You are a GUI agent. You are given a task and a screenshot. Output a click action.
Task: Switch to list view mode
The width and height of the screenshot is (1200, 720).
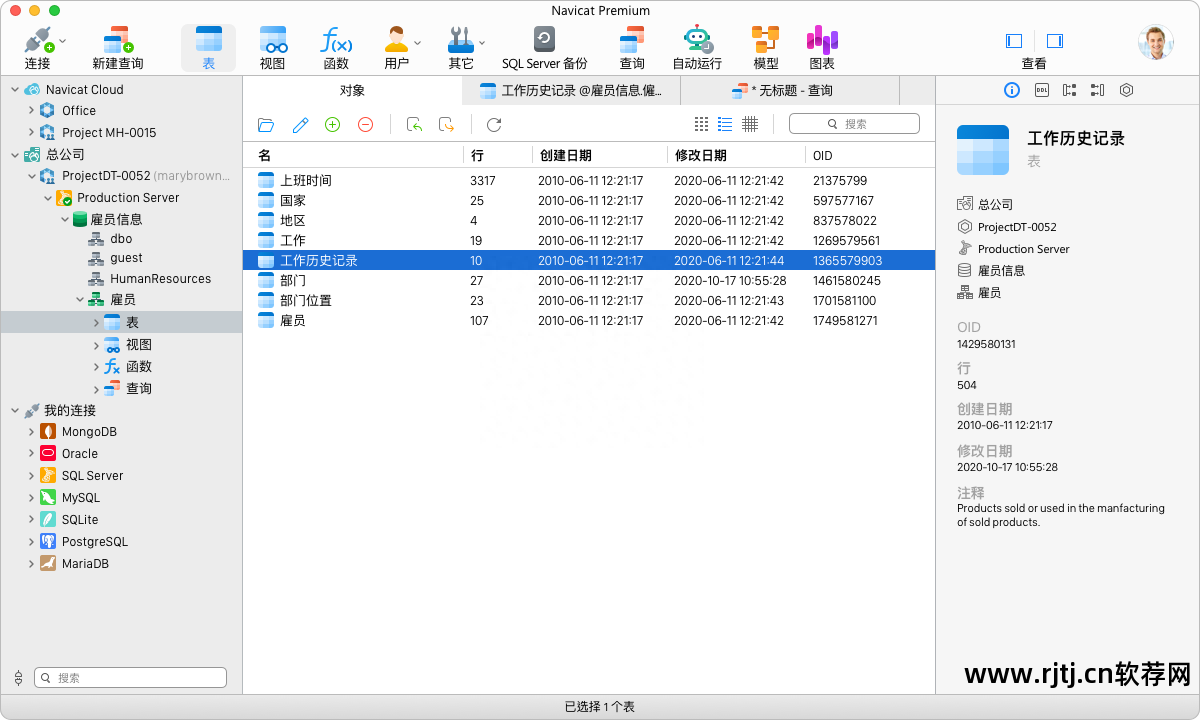[x=725, y=124]
